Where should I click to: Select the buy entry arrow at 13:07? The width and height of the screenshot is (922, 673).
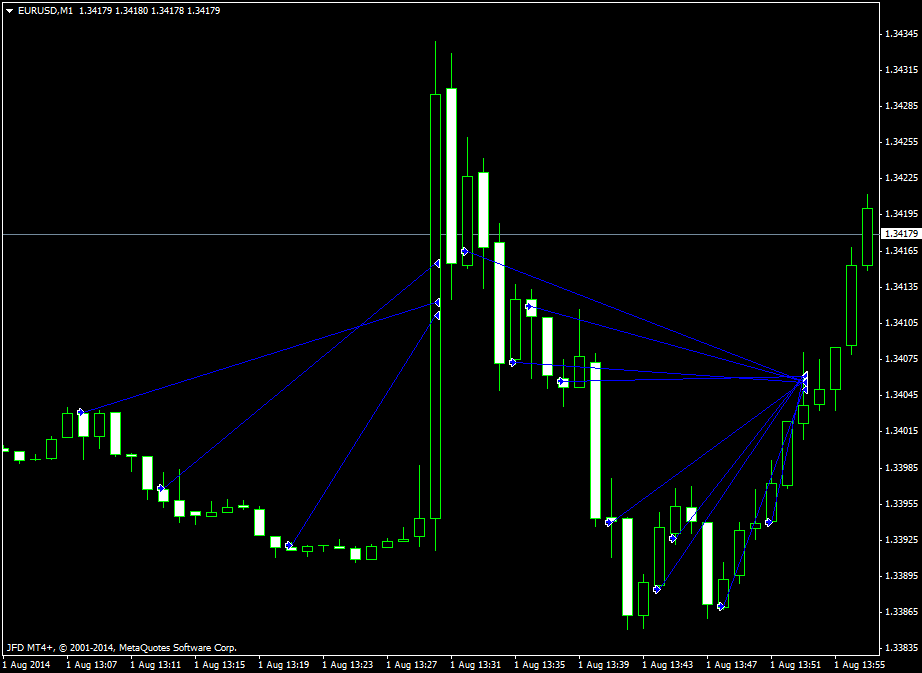pyautogui.click(x=81, y=412)
